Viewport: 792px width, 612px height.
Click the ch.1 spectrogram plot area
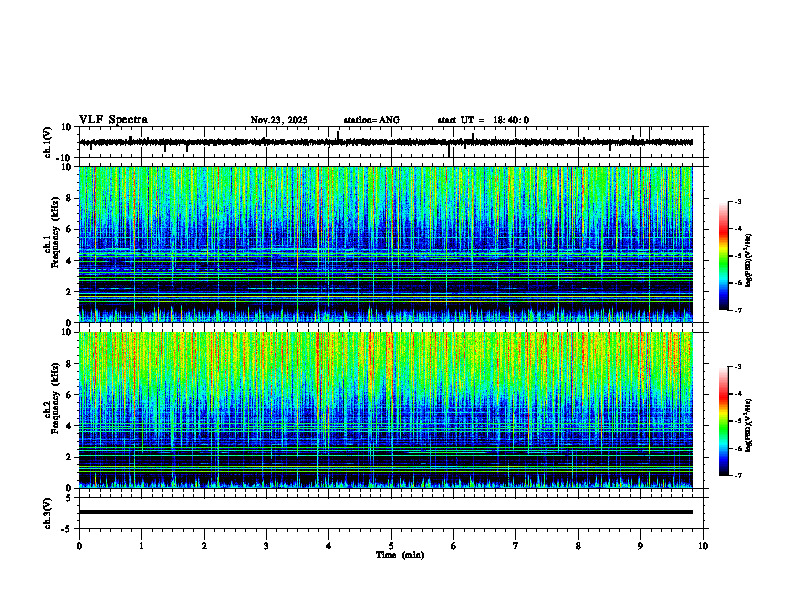coord(386,244)
